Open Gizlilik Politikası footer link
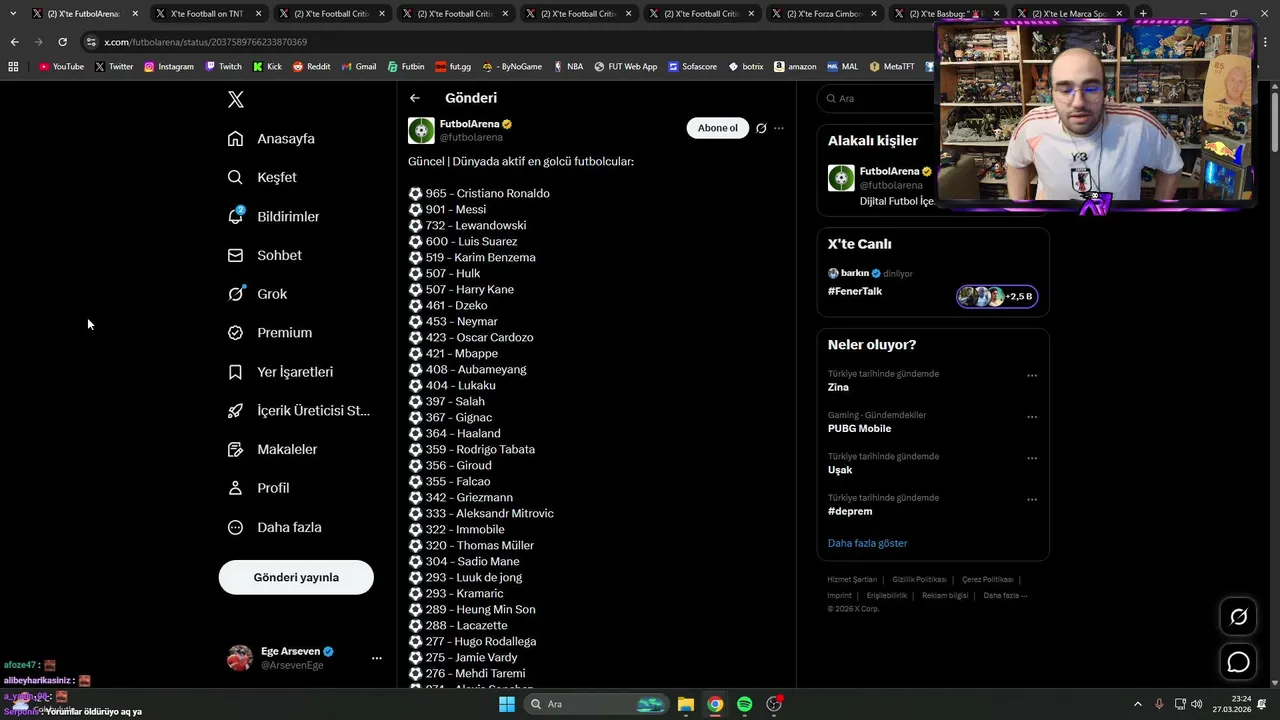The image size is (1280, 720). click(x=919, y=579)
